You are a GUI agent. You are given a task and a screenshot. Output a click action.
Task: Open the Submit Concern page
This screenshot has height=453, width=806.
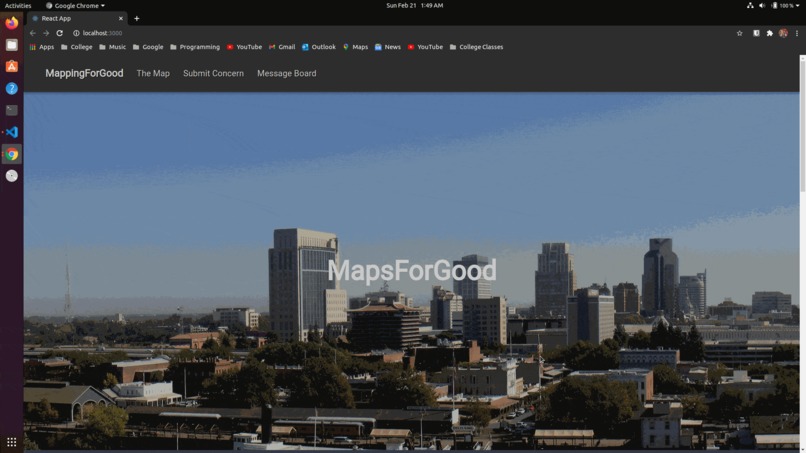point(213,74)
